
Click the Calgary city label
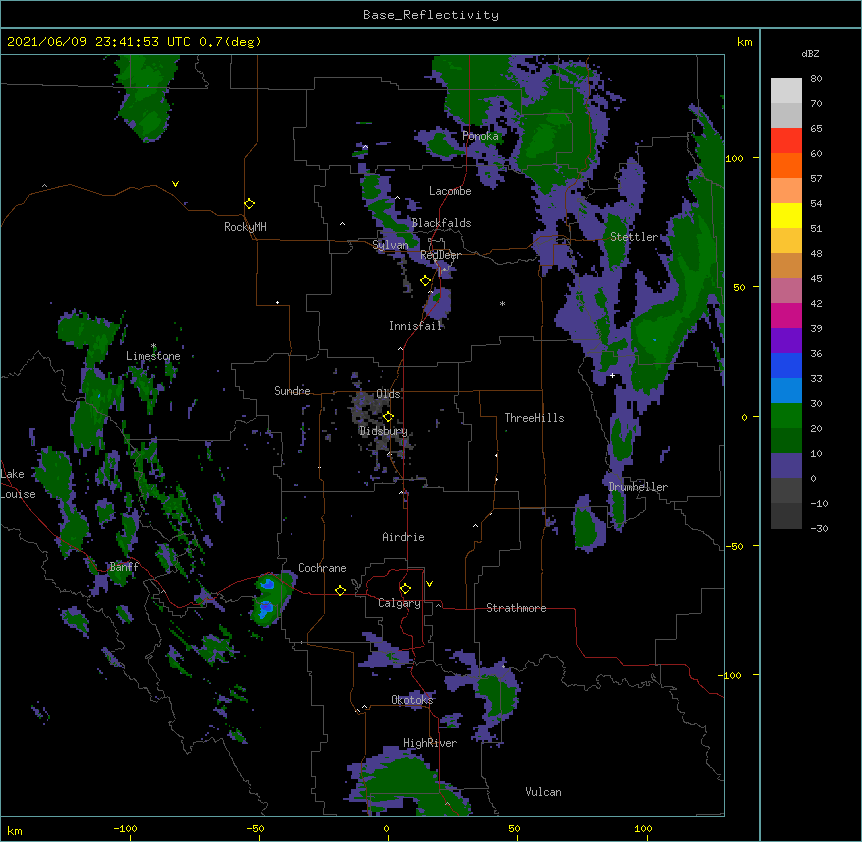[x=400, y=603]
